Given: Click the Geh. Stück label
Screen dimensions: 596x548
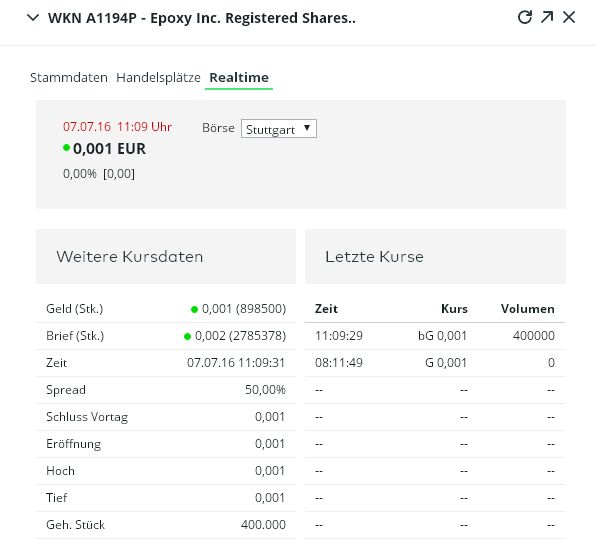Looking at the screenshot, I should [75, 524].
